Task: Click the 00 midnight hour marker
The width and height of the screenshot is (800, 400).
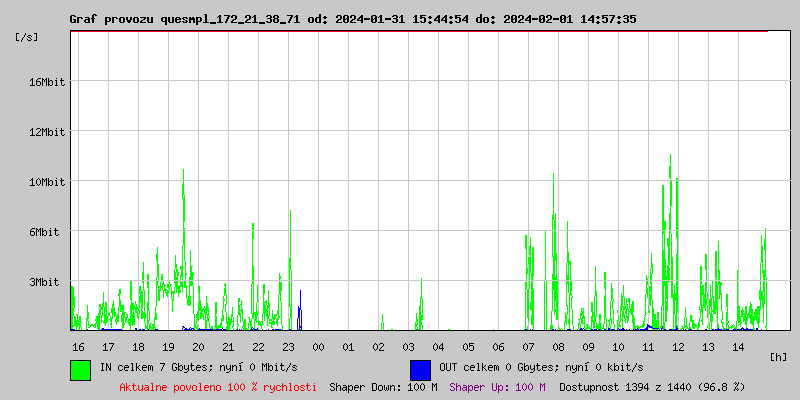Action: 318,347
